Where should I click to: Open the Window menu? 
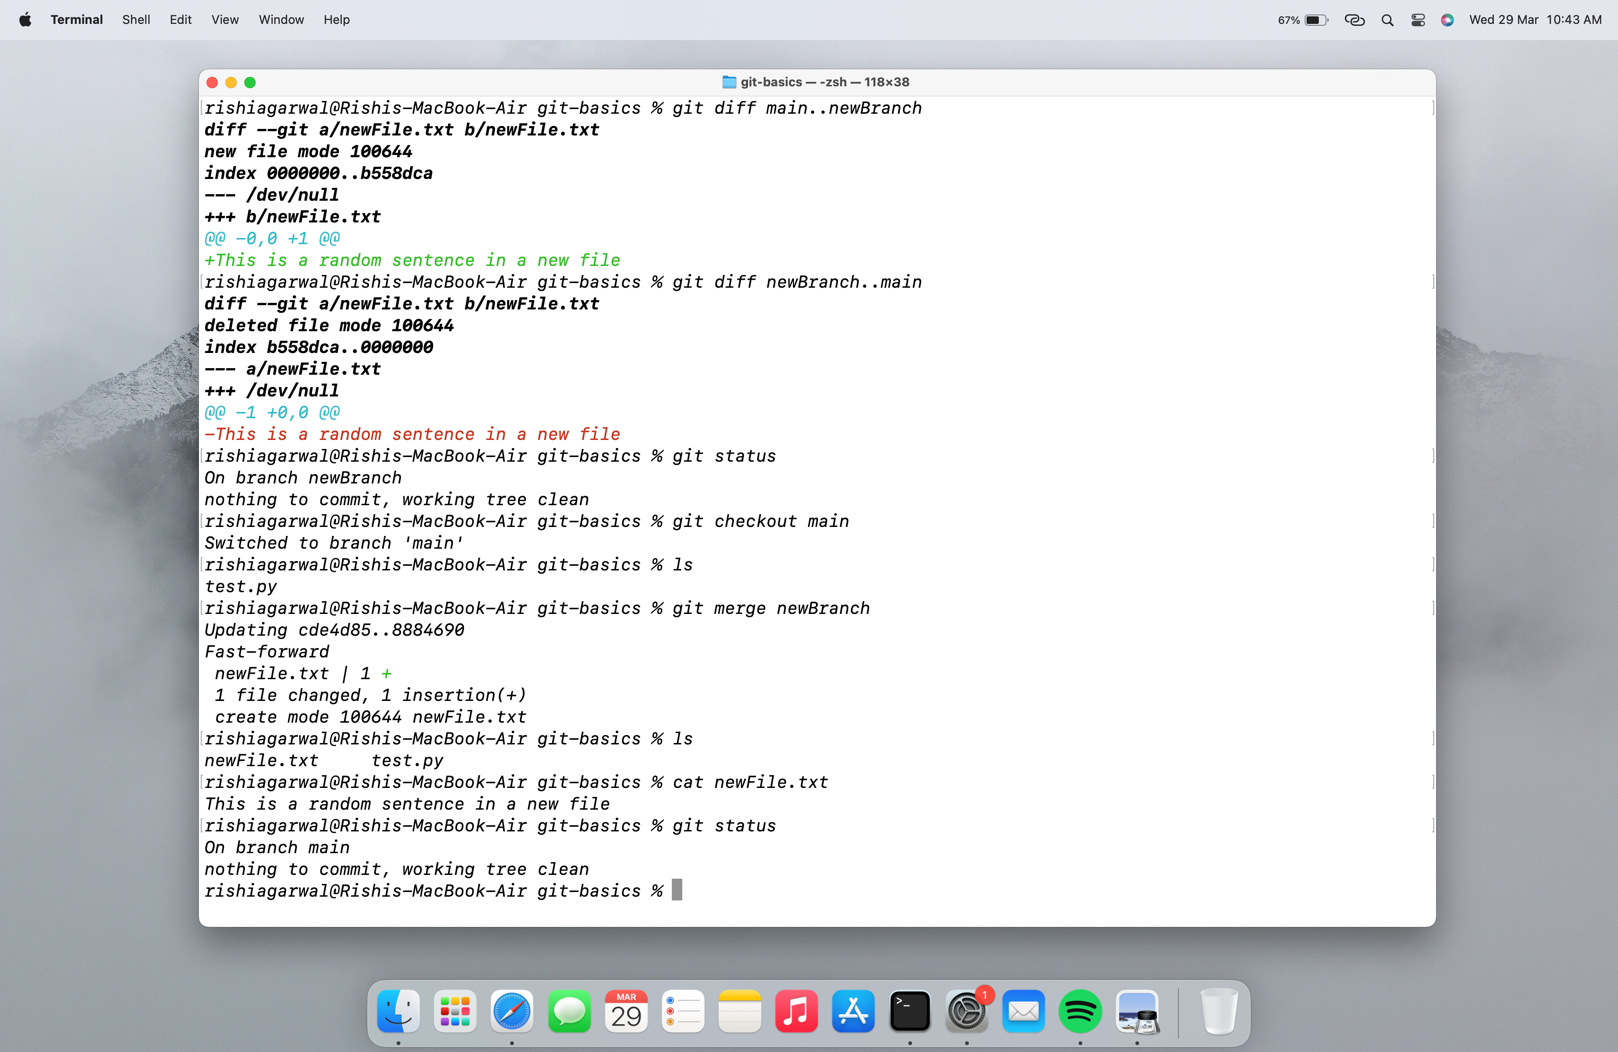(281, 19)
